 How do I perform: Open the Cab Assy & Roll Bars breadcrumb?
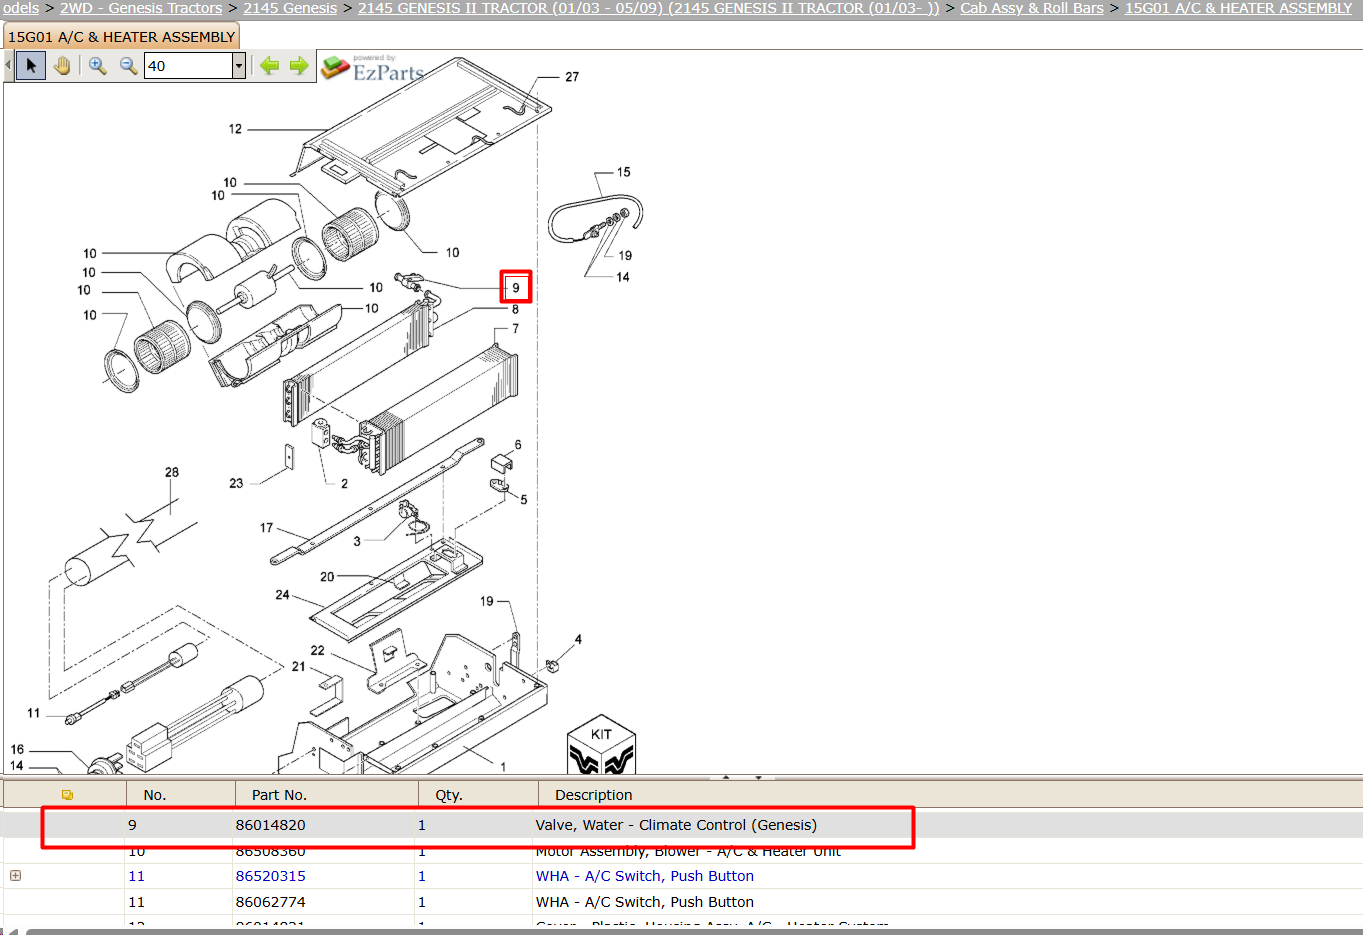click(x=1032, y=8)
